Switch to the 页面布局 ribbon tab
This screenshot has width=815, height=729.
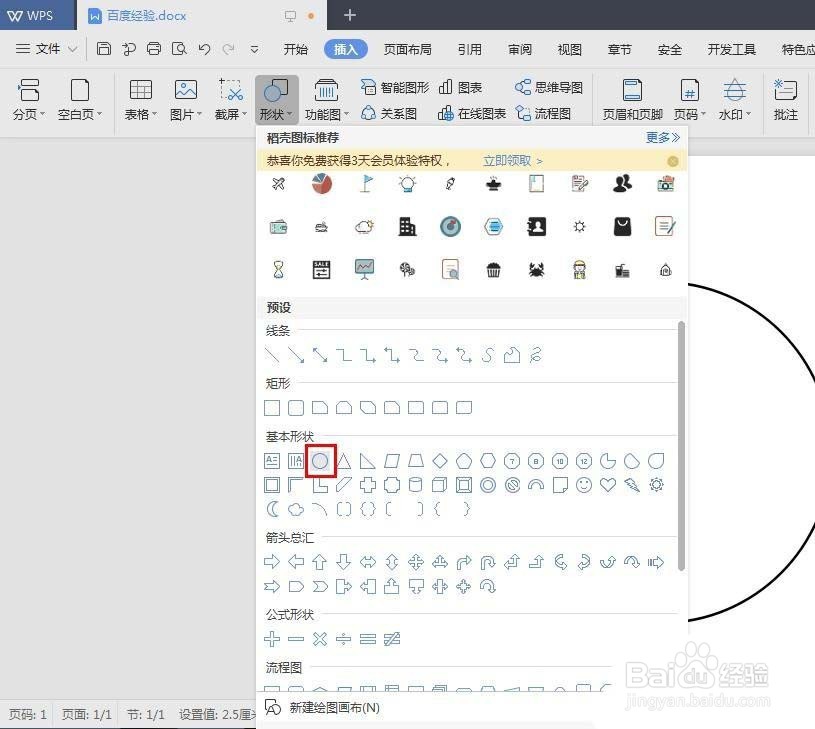(408, 48)
